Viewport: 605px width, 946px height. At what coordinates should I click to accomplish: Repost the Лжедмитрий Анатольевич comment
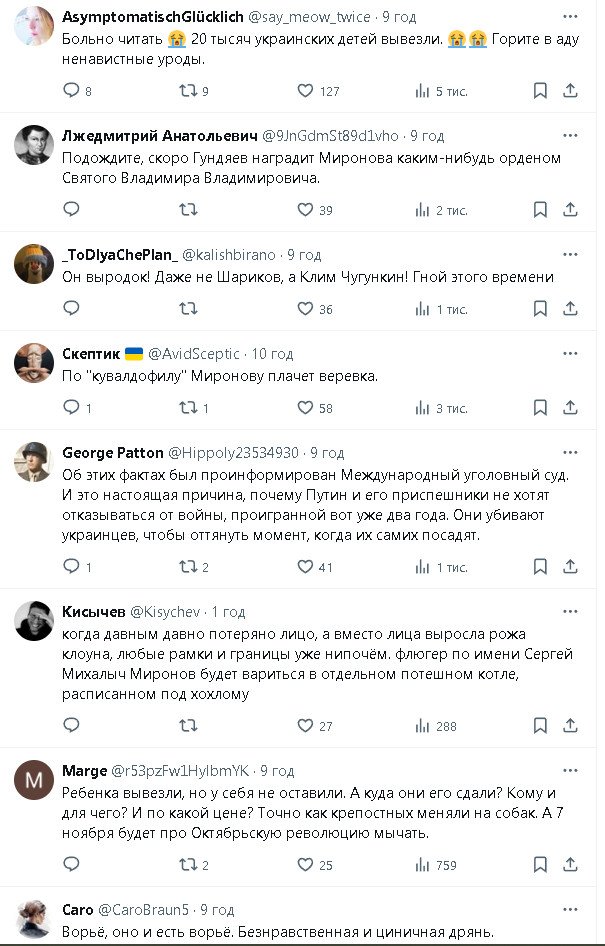(187, 210)
